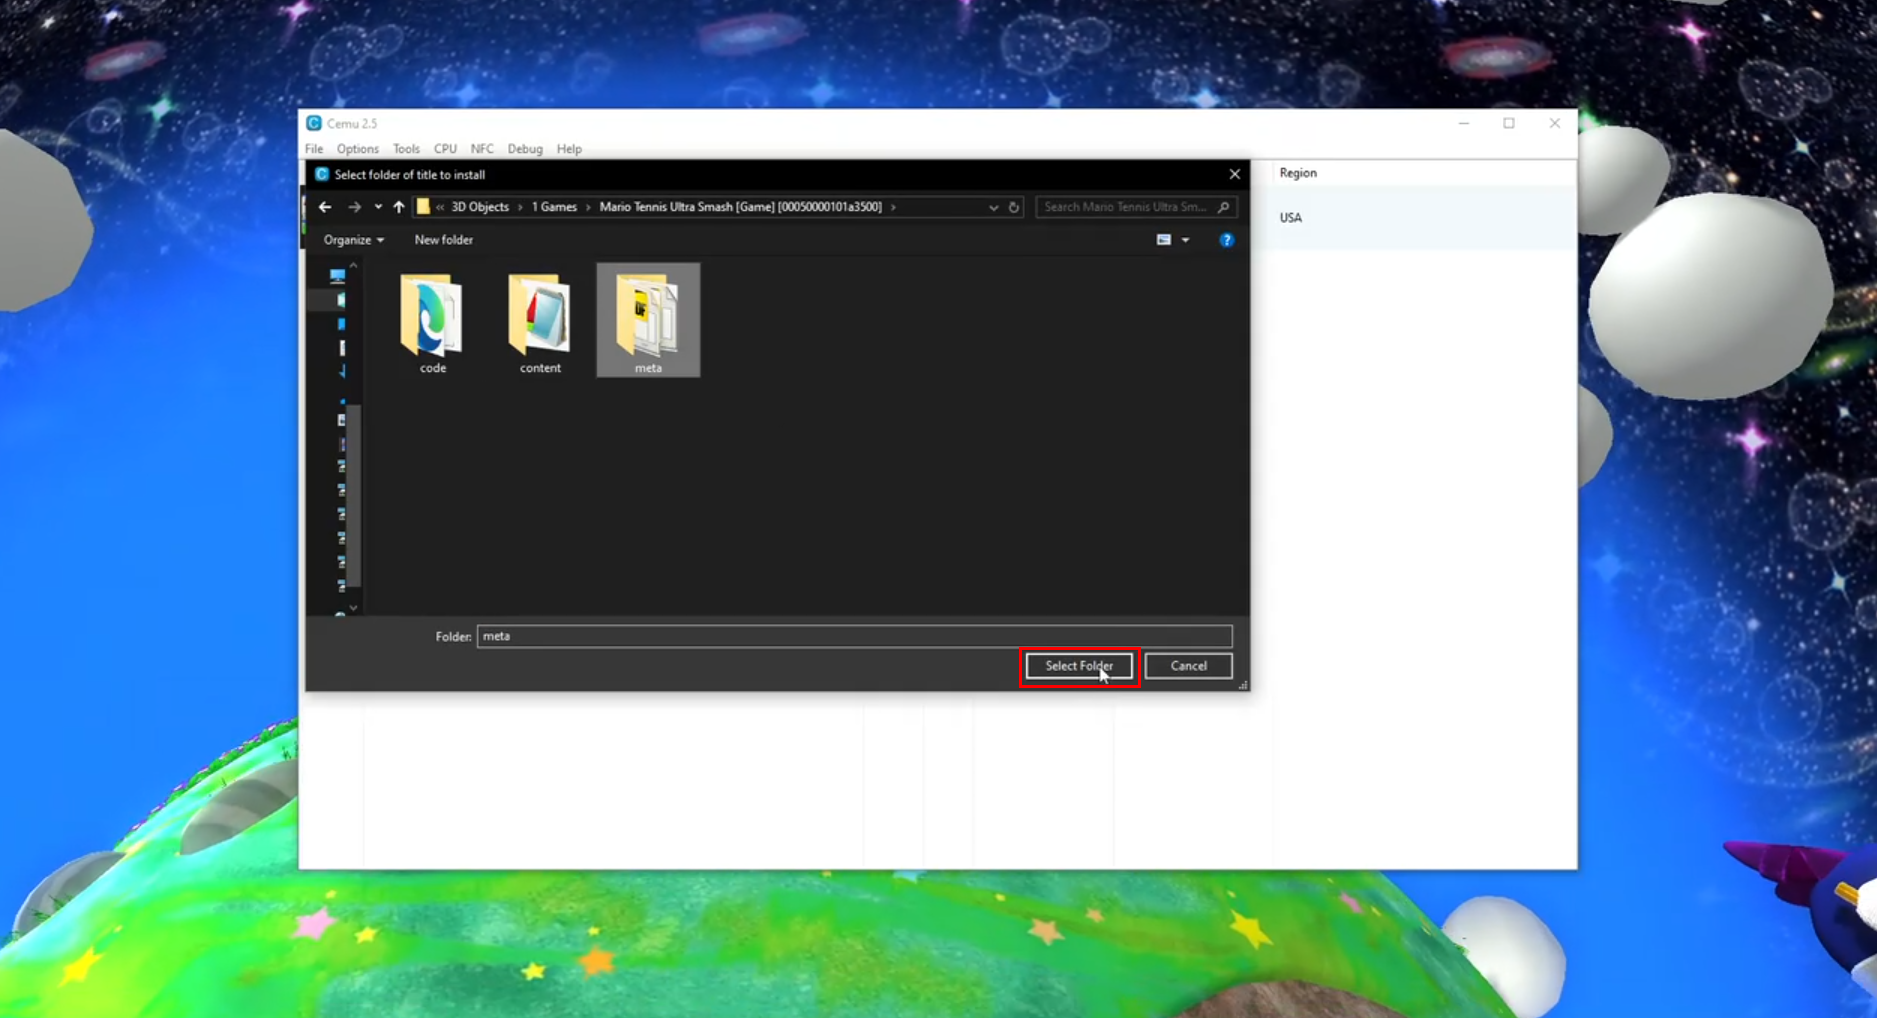Open the Get Help question mark icon
Screen dimensions: 1877x1018
1227,240
